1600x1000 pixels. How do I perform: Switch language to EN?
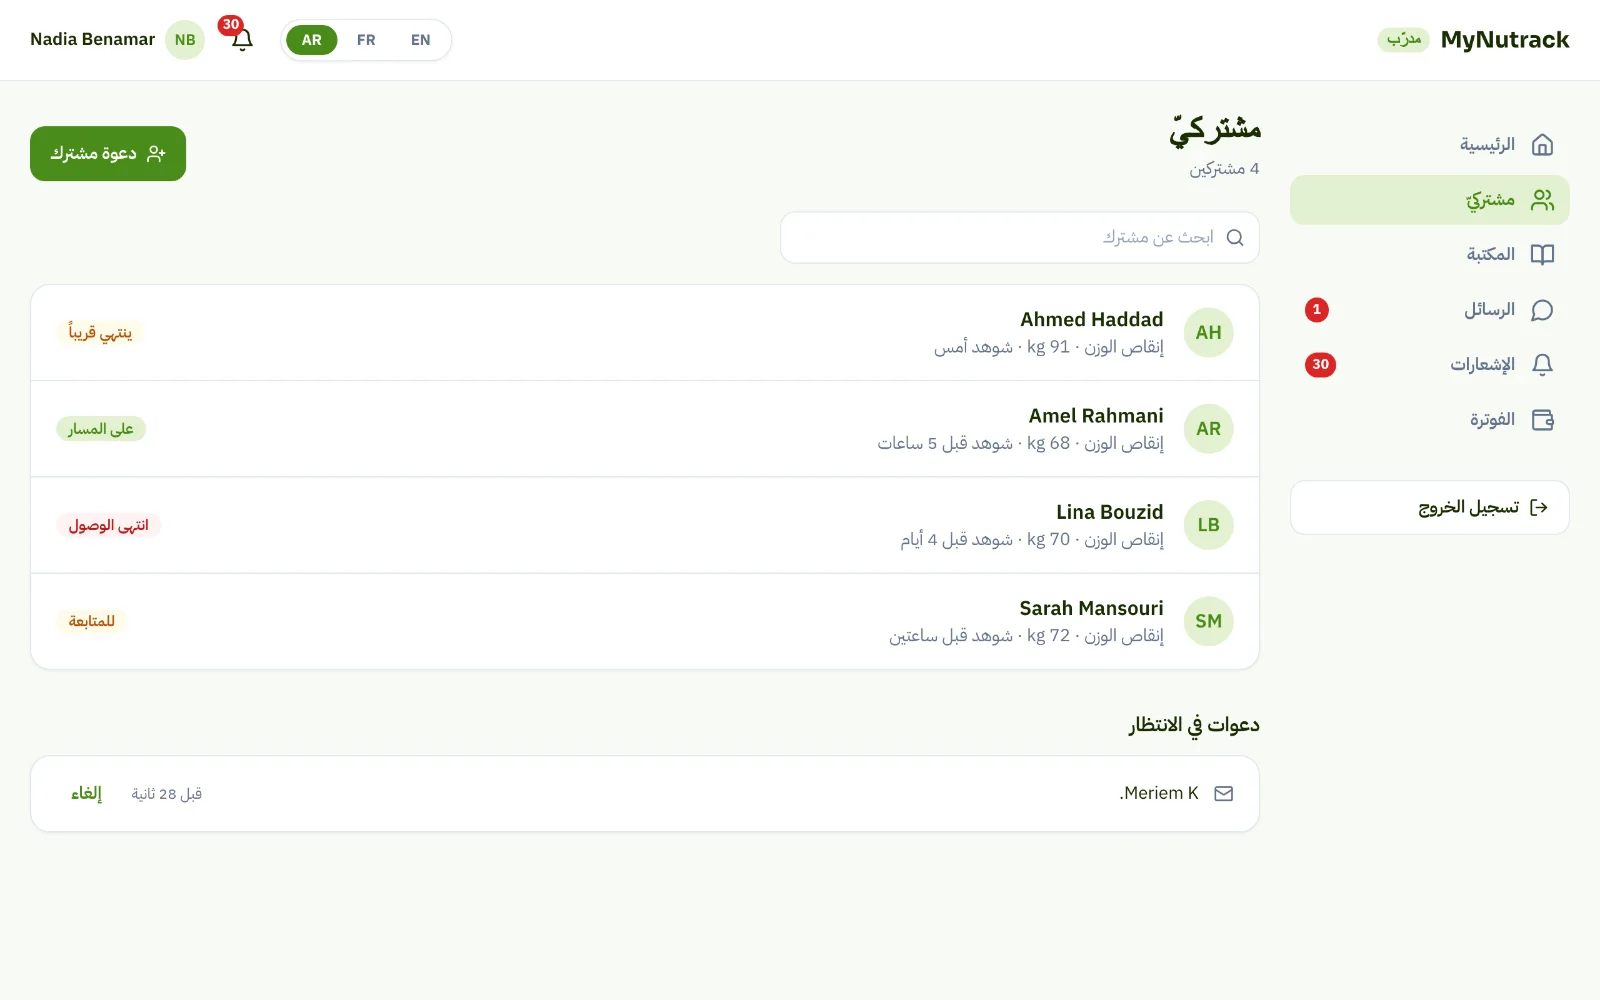(421, 40)
